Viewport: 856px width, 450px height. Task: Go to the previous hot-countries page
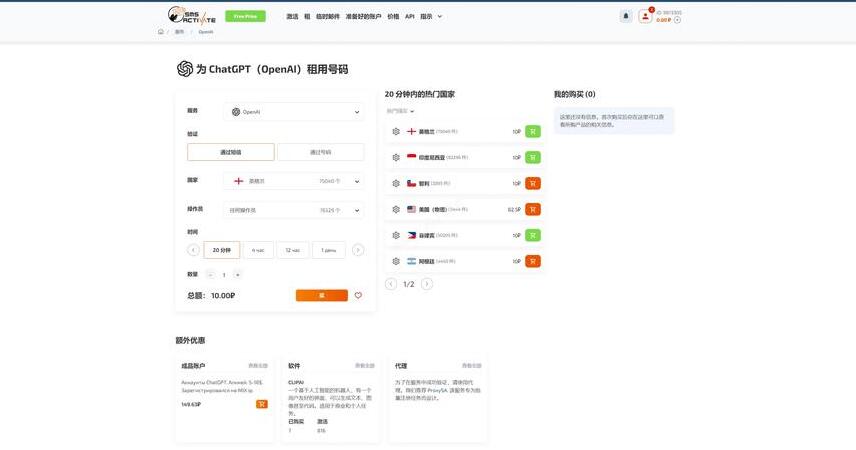point(391,284)
